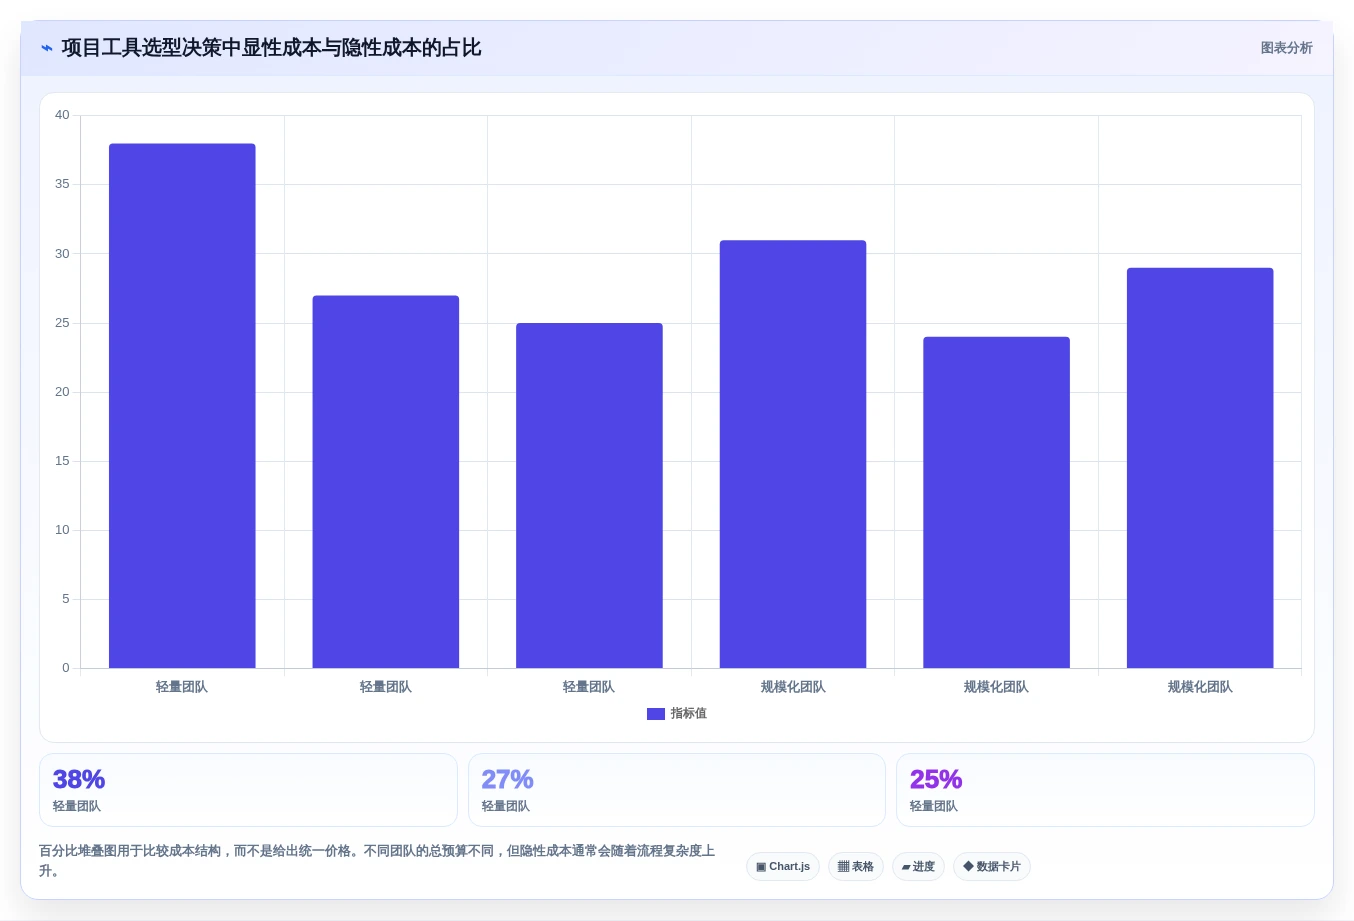
Task: Select the 数据卡片 tag chip
Action: pos(992,867)
